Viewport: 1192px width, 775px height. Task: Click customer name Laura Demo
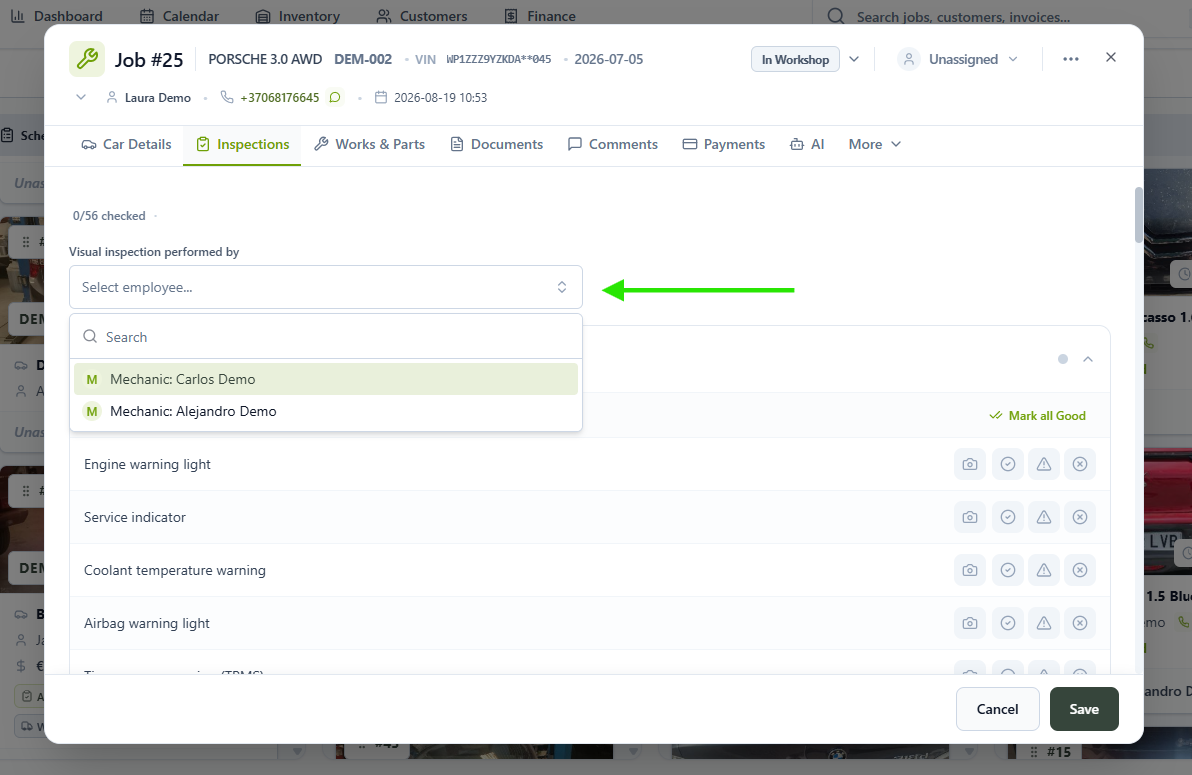[x=157, y=97]
